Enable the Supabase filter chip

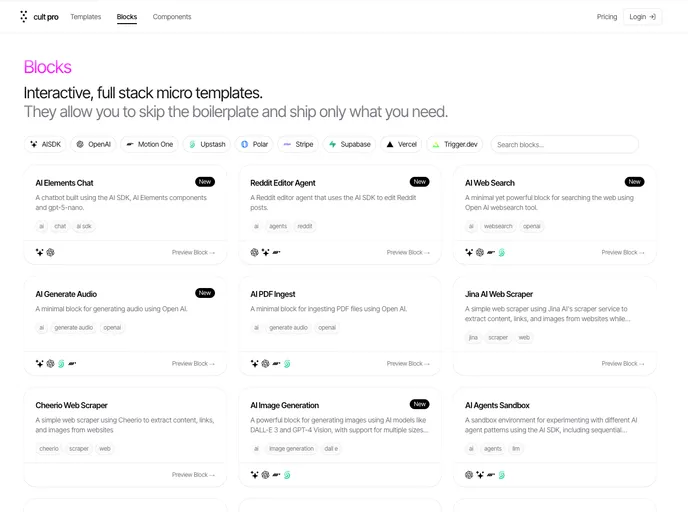tap(349, 144)
